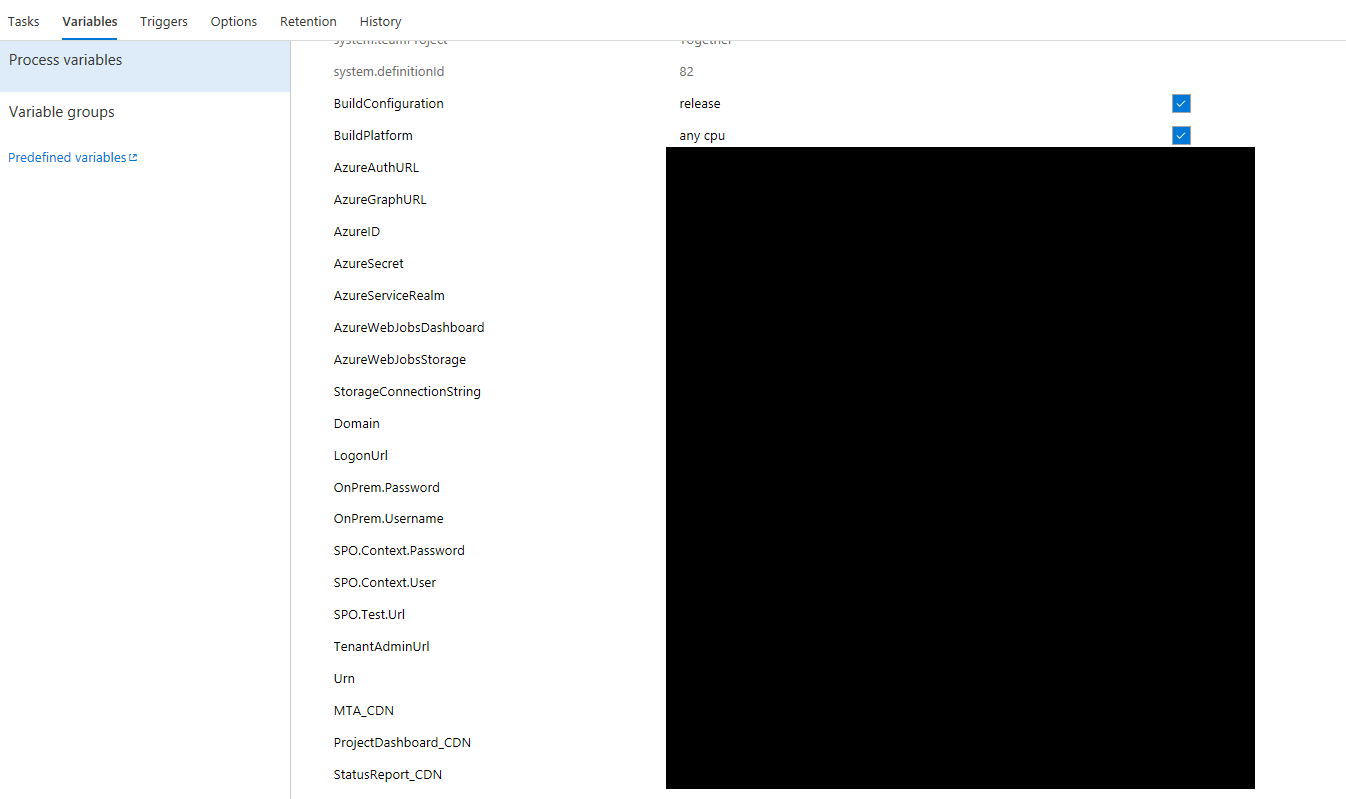Open the Predefined variables link
This screenshot has width=1346, height=799.
65,157
